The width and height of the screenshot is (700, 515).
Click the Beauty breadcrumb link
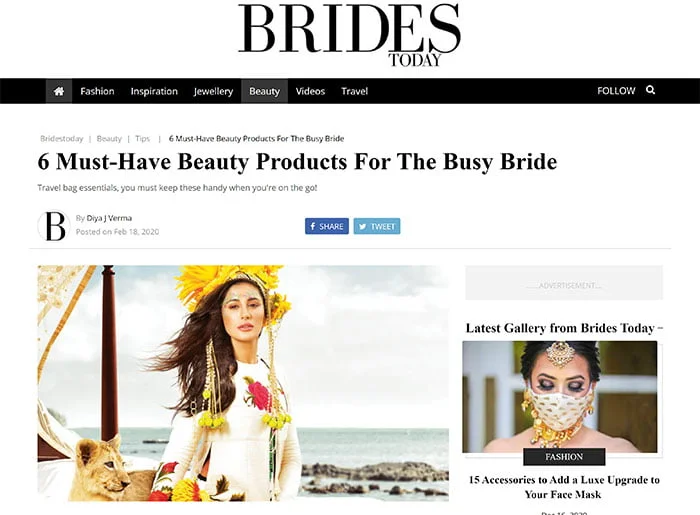(109, 139)
